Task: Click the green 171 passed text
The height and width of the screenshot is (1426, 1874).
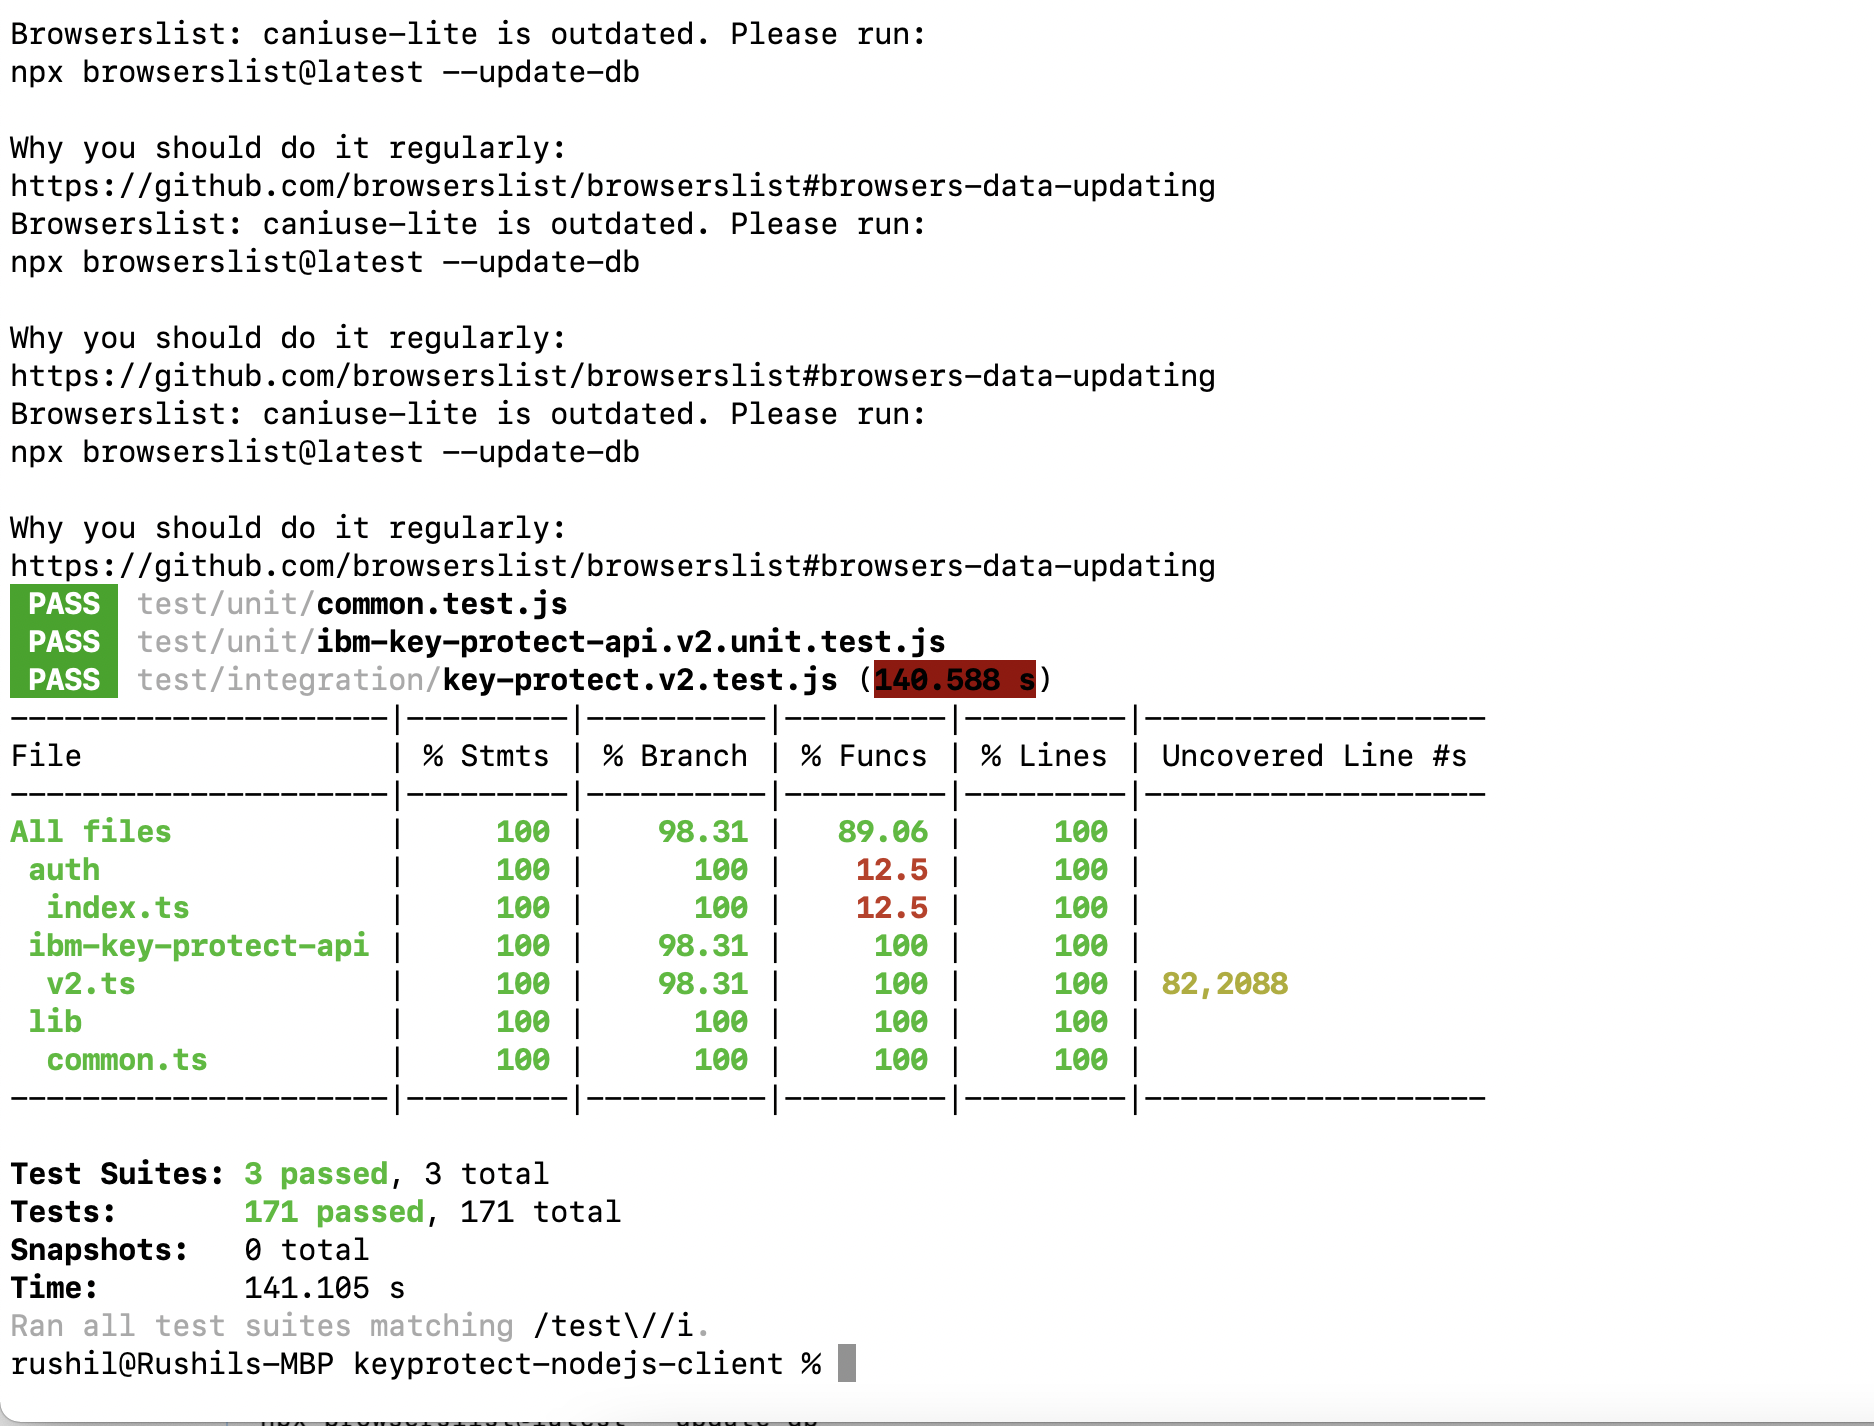Action: pyautogui.click(x=334, y=1212)
